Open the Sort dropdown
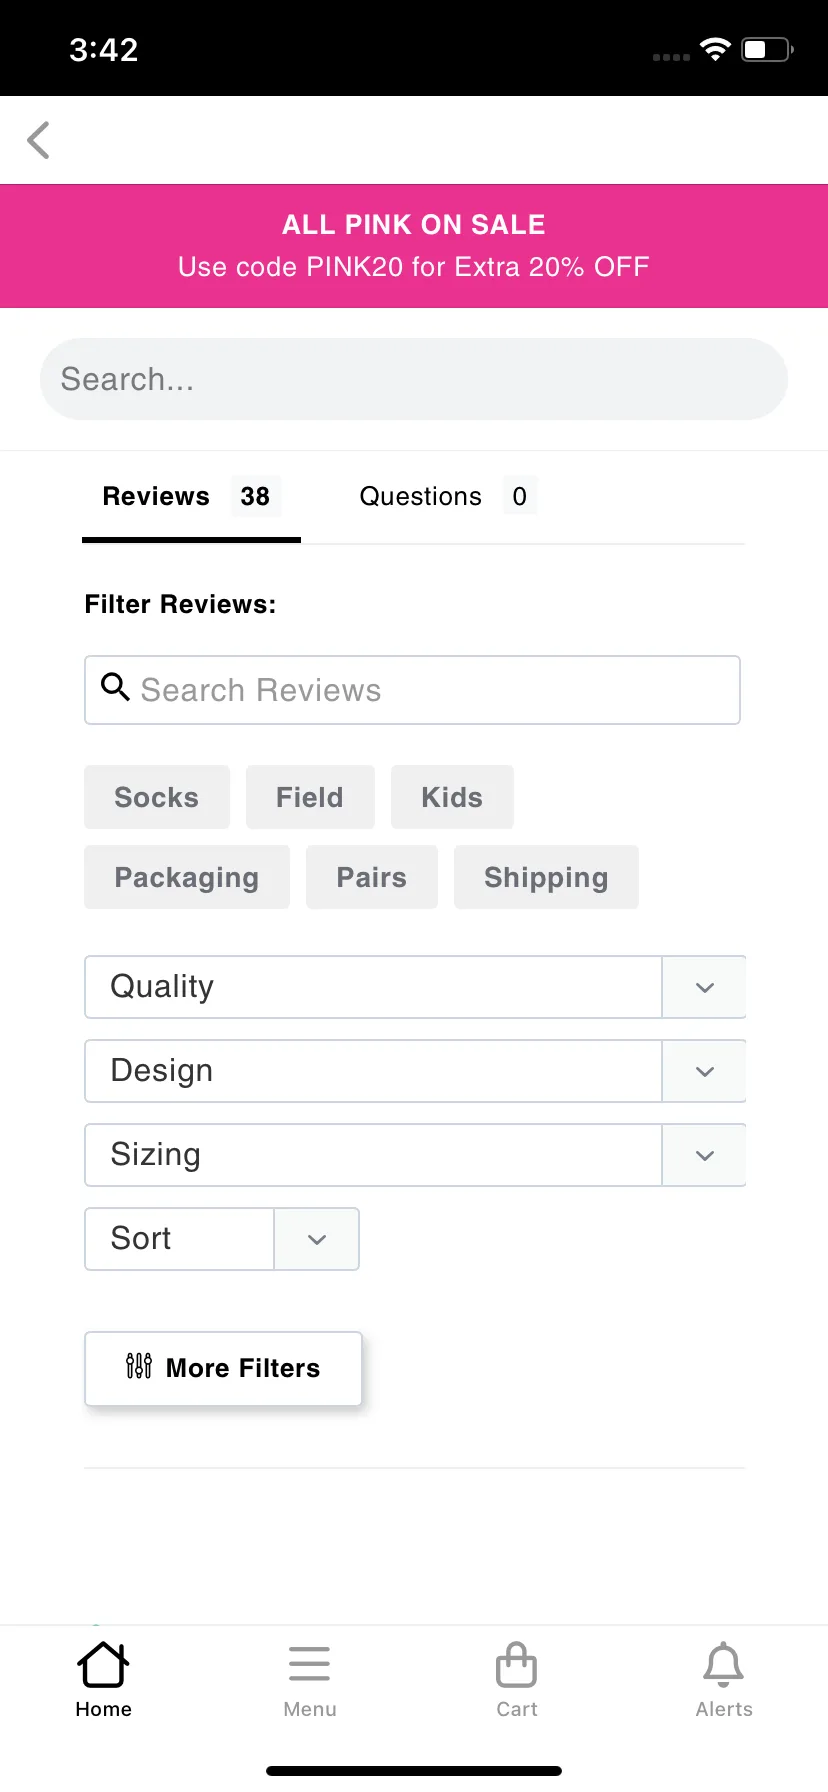Viewport: 828px width, 1792px height. (222, 1239)
